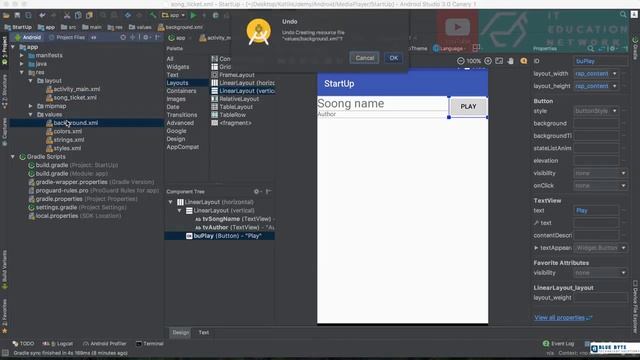This screenshot has height=360, width=640.
Task: Select LinearLayout (horizontal) in the palette
Action: [x=243, y=83]
